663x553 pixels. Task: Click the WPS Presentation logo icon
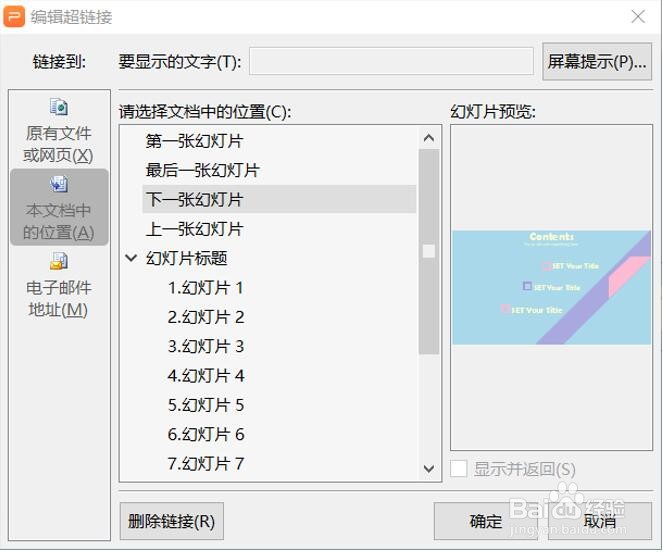14,17
